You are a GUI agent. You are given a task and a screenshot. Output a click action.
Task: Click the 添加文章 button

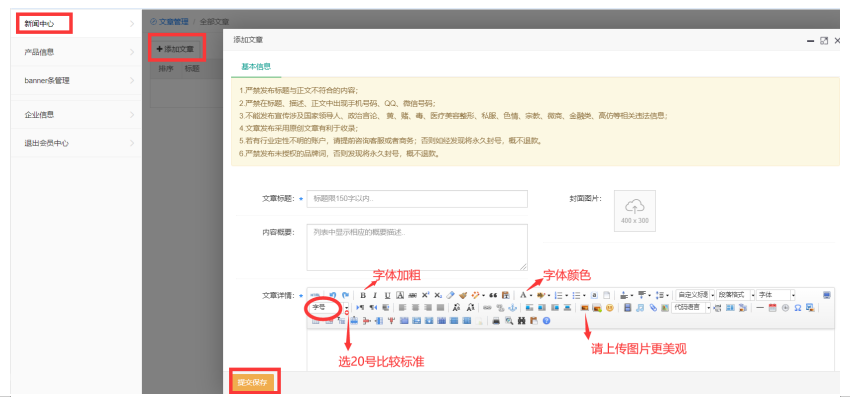coord(175,49)
